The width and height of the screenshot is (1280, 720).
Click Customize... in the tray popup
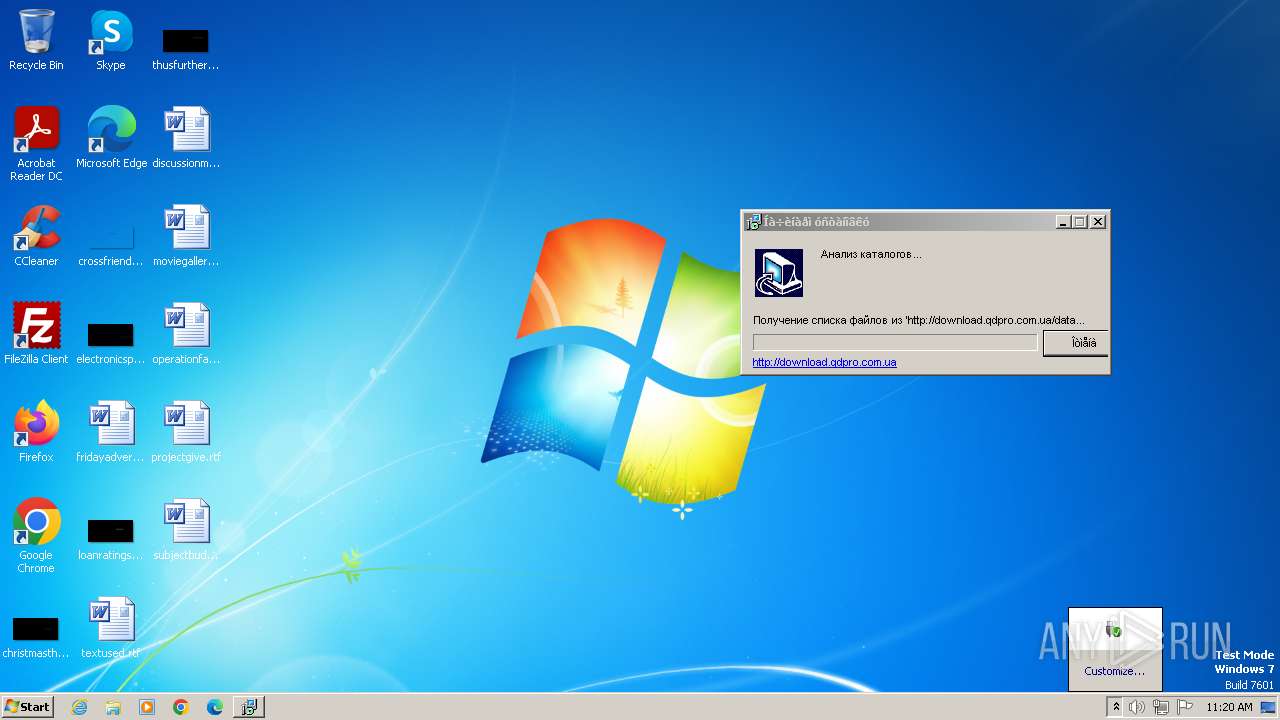tap(1114, 671)
